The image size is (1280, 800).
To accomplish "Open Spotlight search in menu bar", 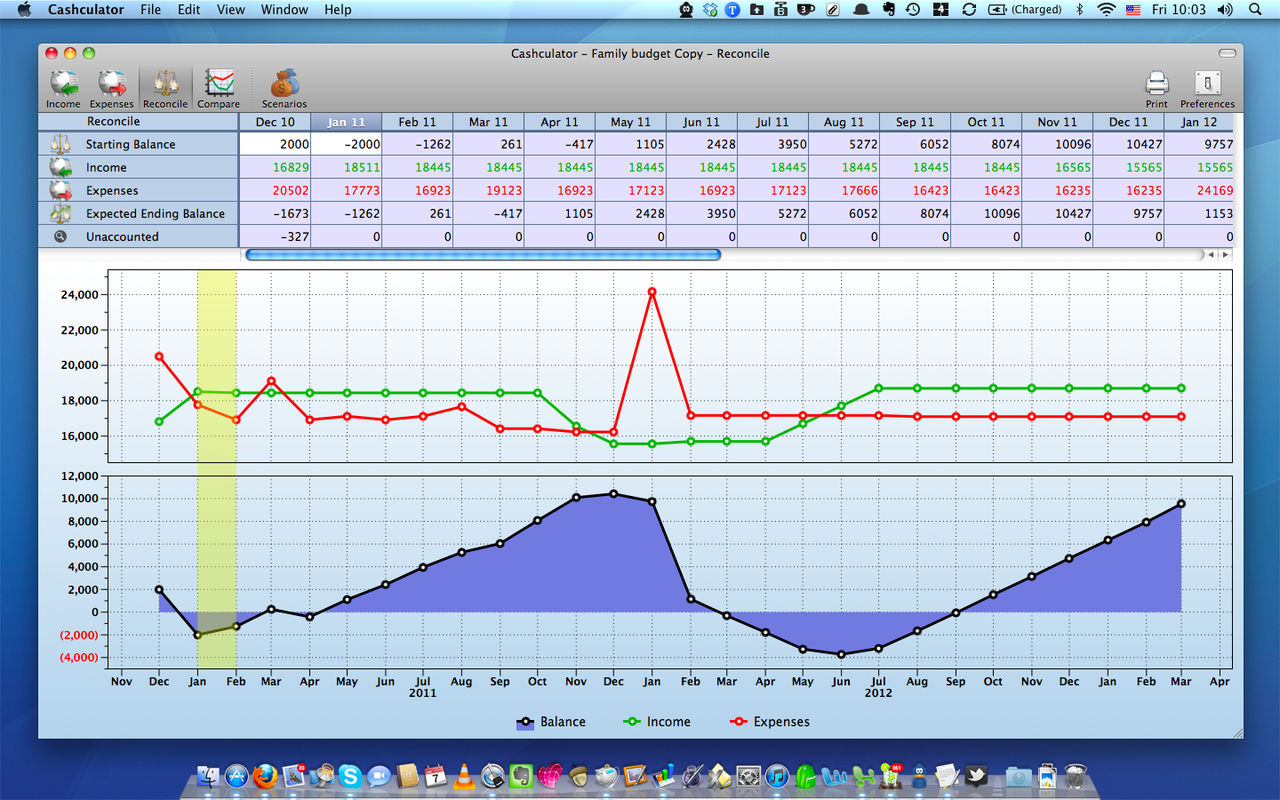I will [1255, 9].
